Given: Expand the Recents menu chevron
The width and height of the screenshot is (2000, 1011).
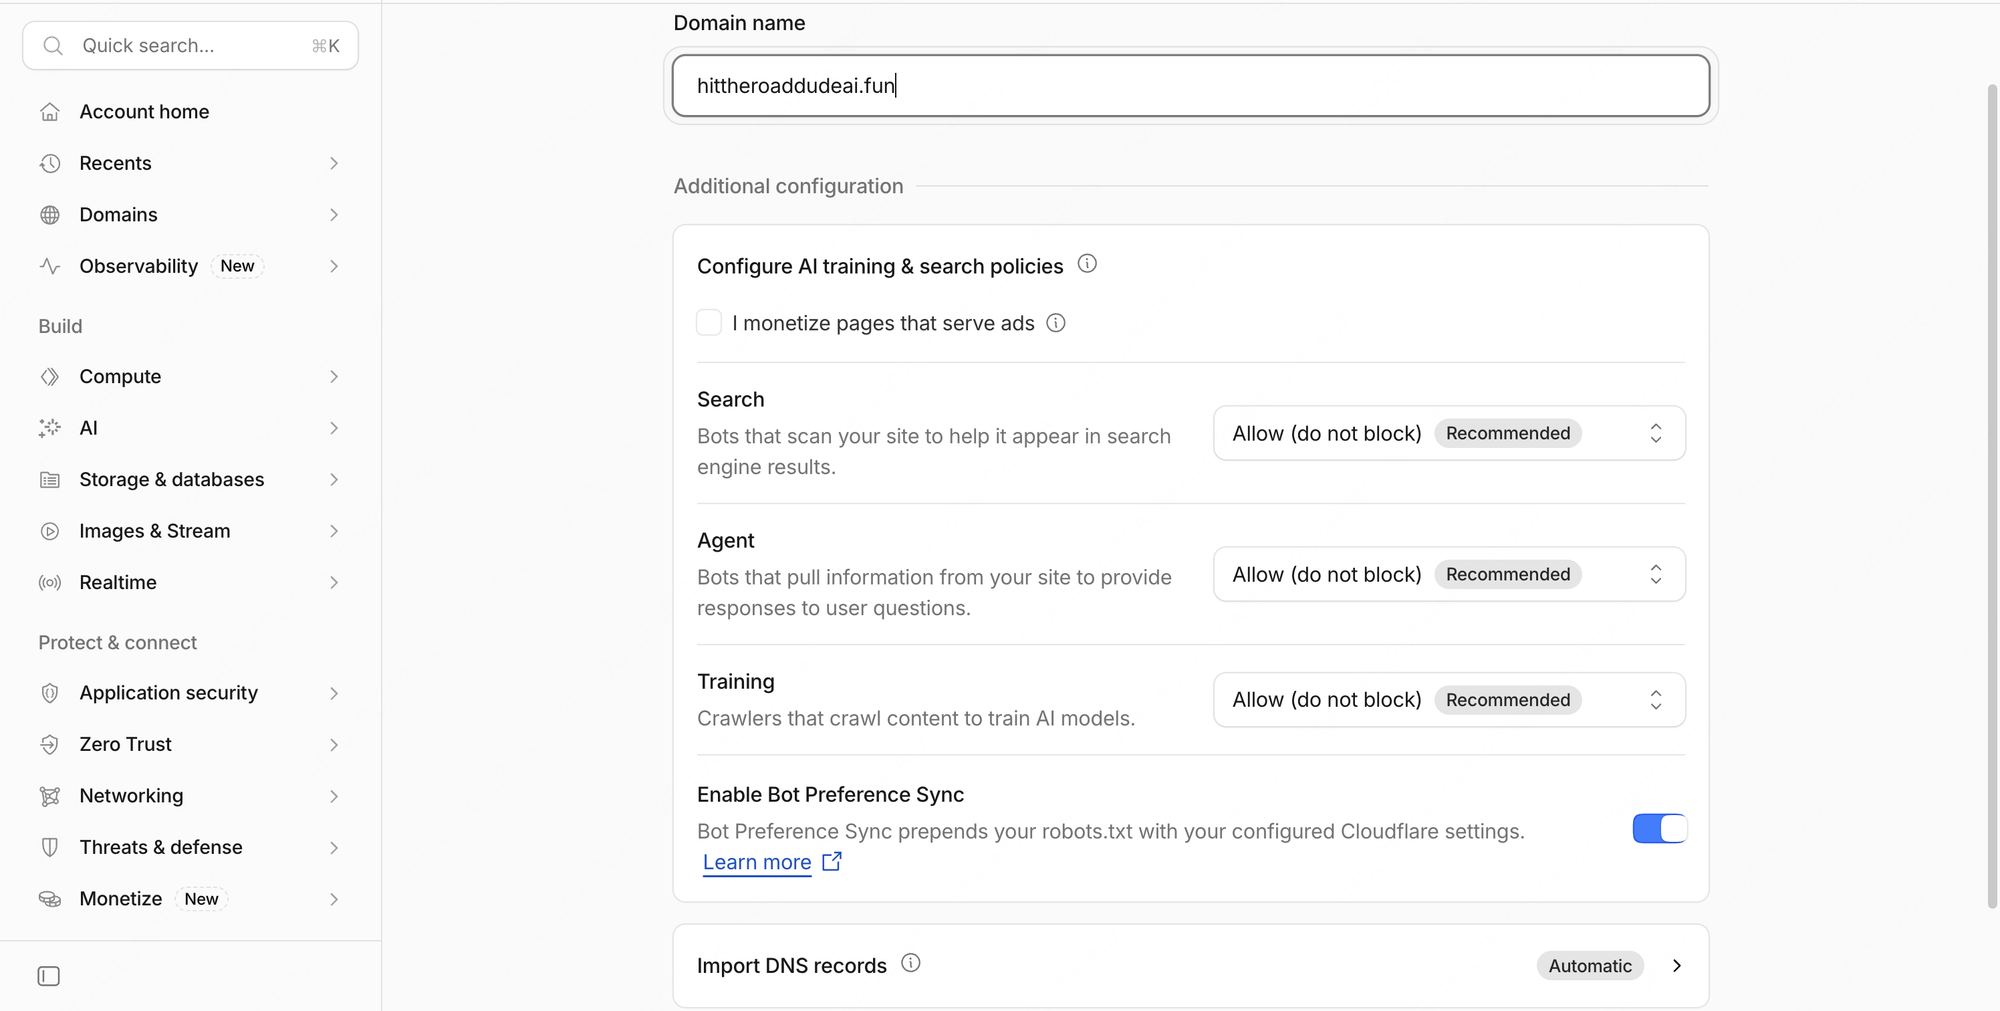Looking at the screenshot, I should click(334, 163).
